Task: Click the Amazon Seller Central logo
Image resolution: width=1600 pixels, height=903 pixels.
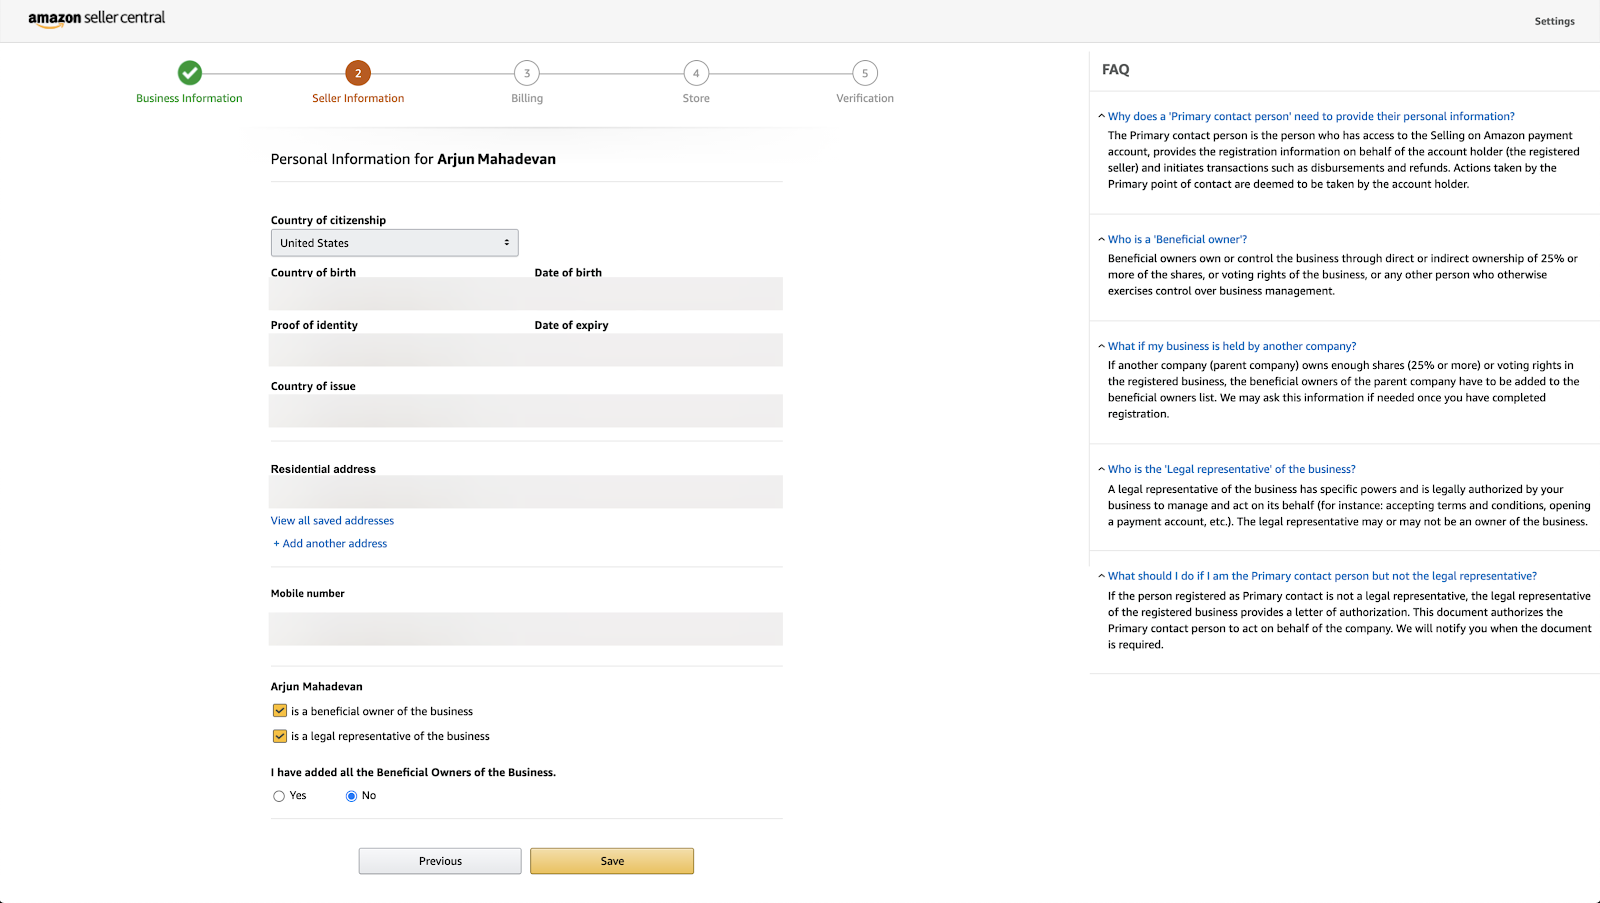Action: click(96, 18)
